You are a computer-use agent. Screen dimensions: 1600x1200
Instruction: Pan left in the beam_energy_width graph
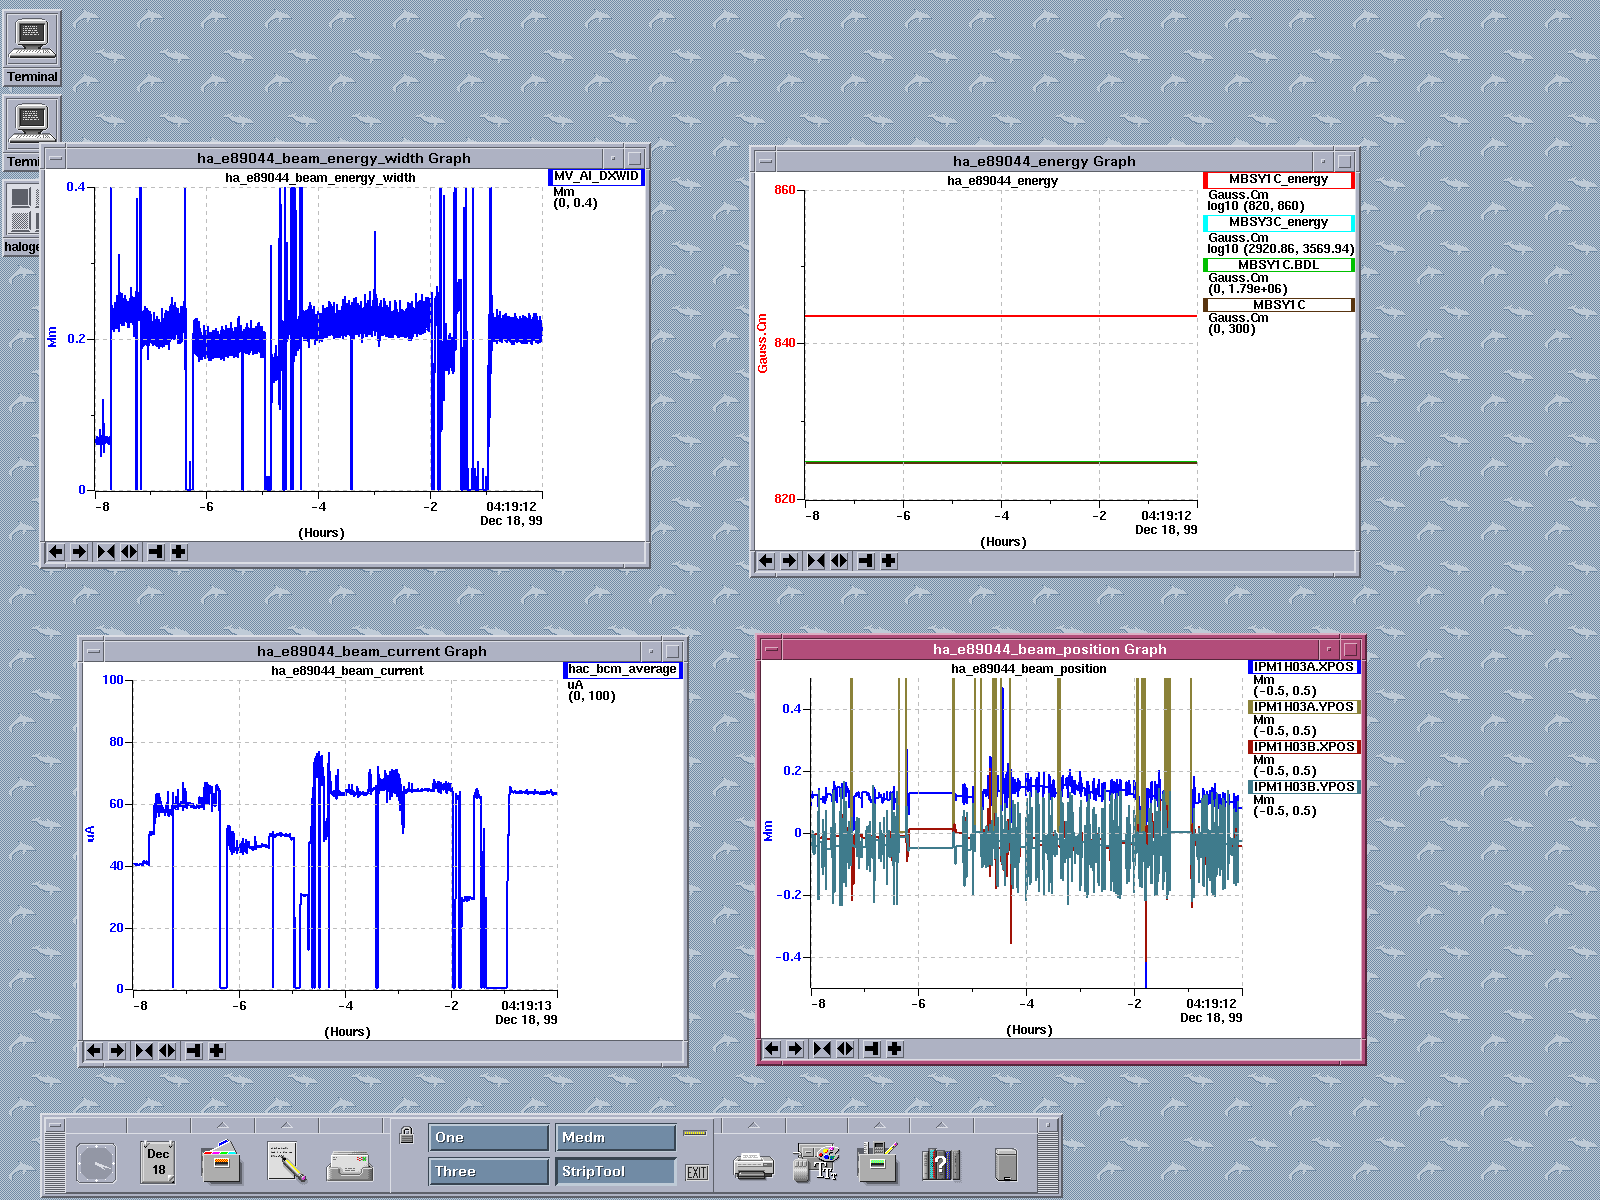click(x=56, y=552)
